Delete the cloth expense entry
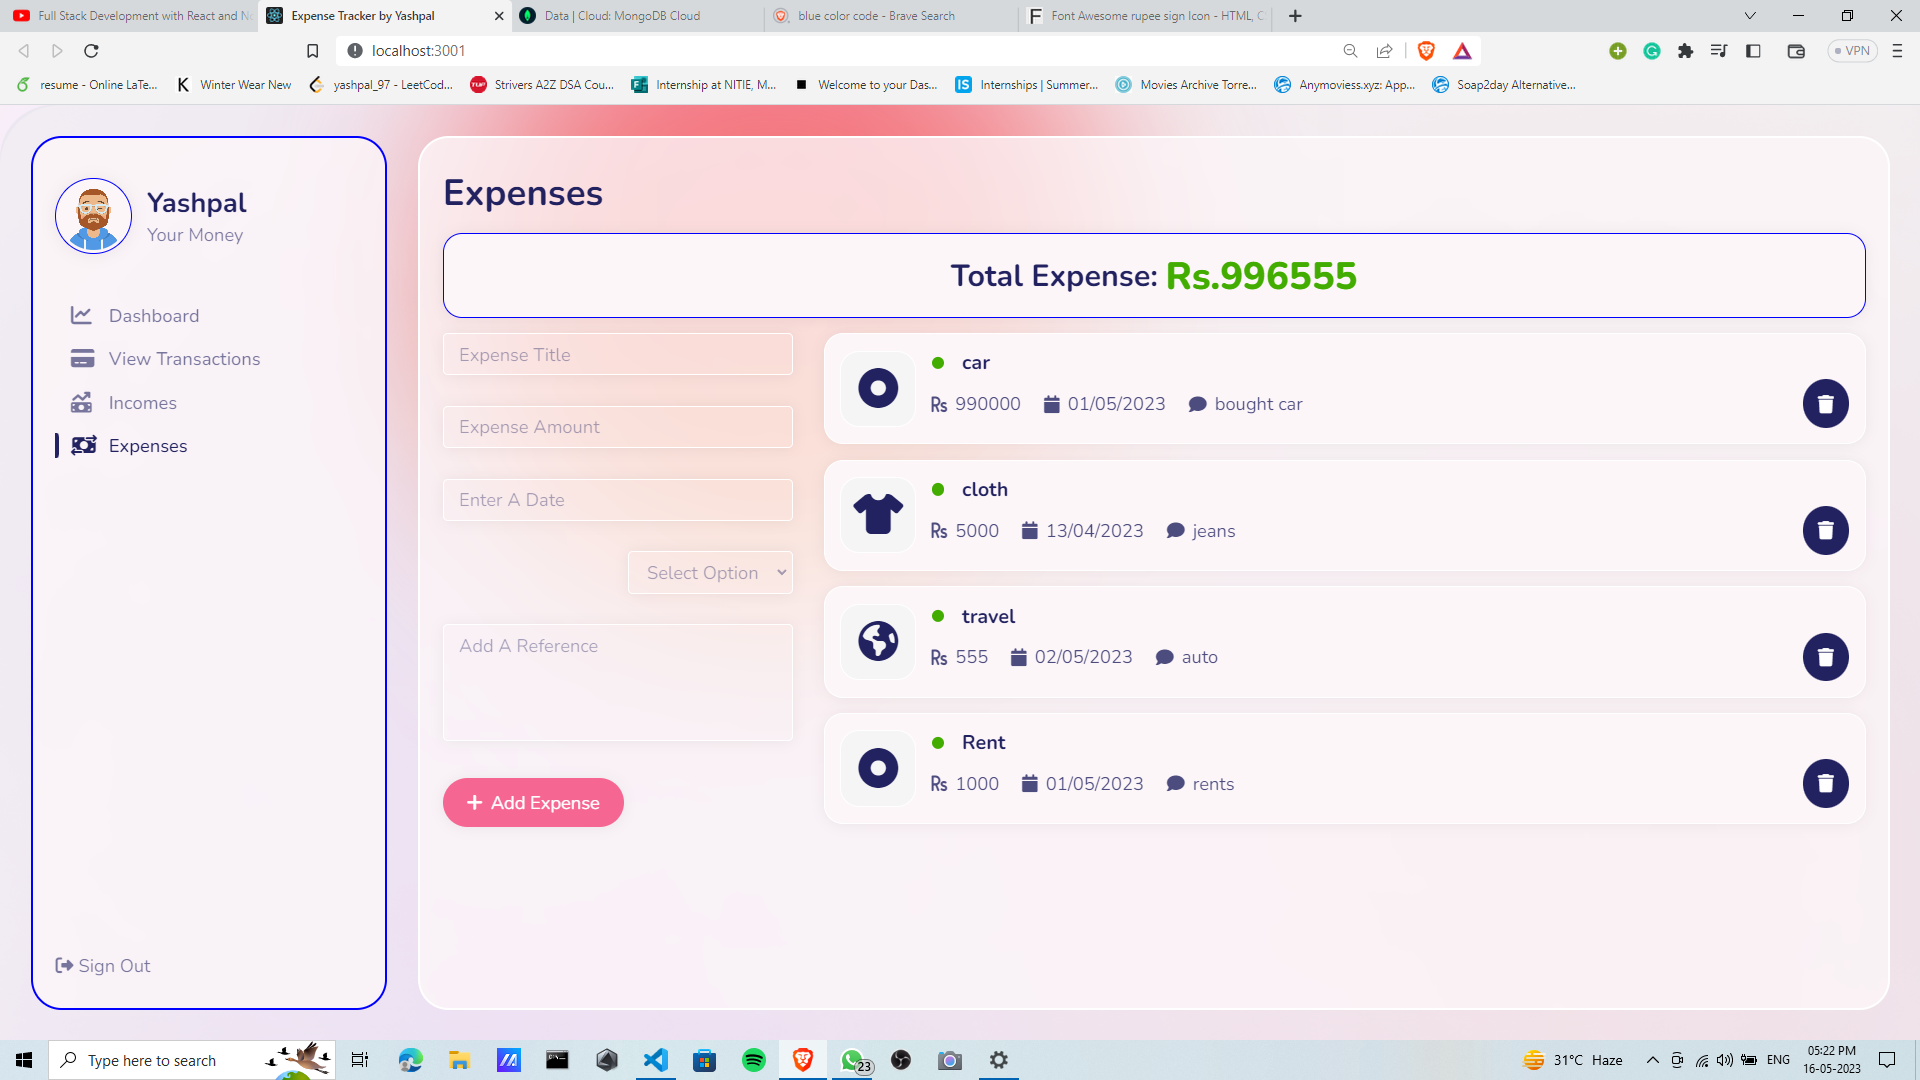The image size is (1920, 1080). point(1824,530)
